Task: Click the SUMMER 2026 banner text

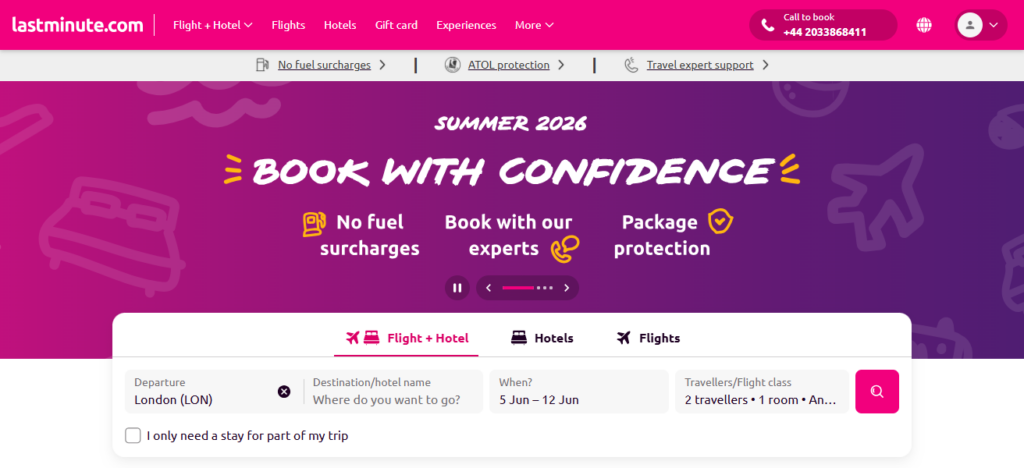Action: [x=511, y=123]
